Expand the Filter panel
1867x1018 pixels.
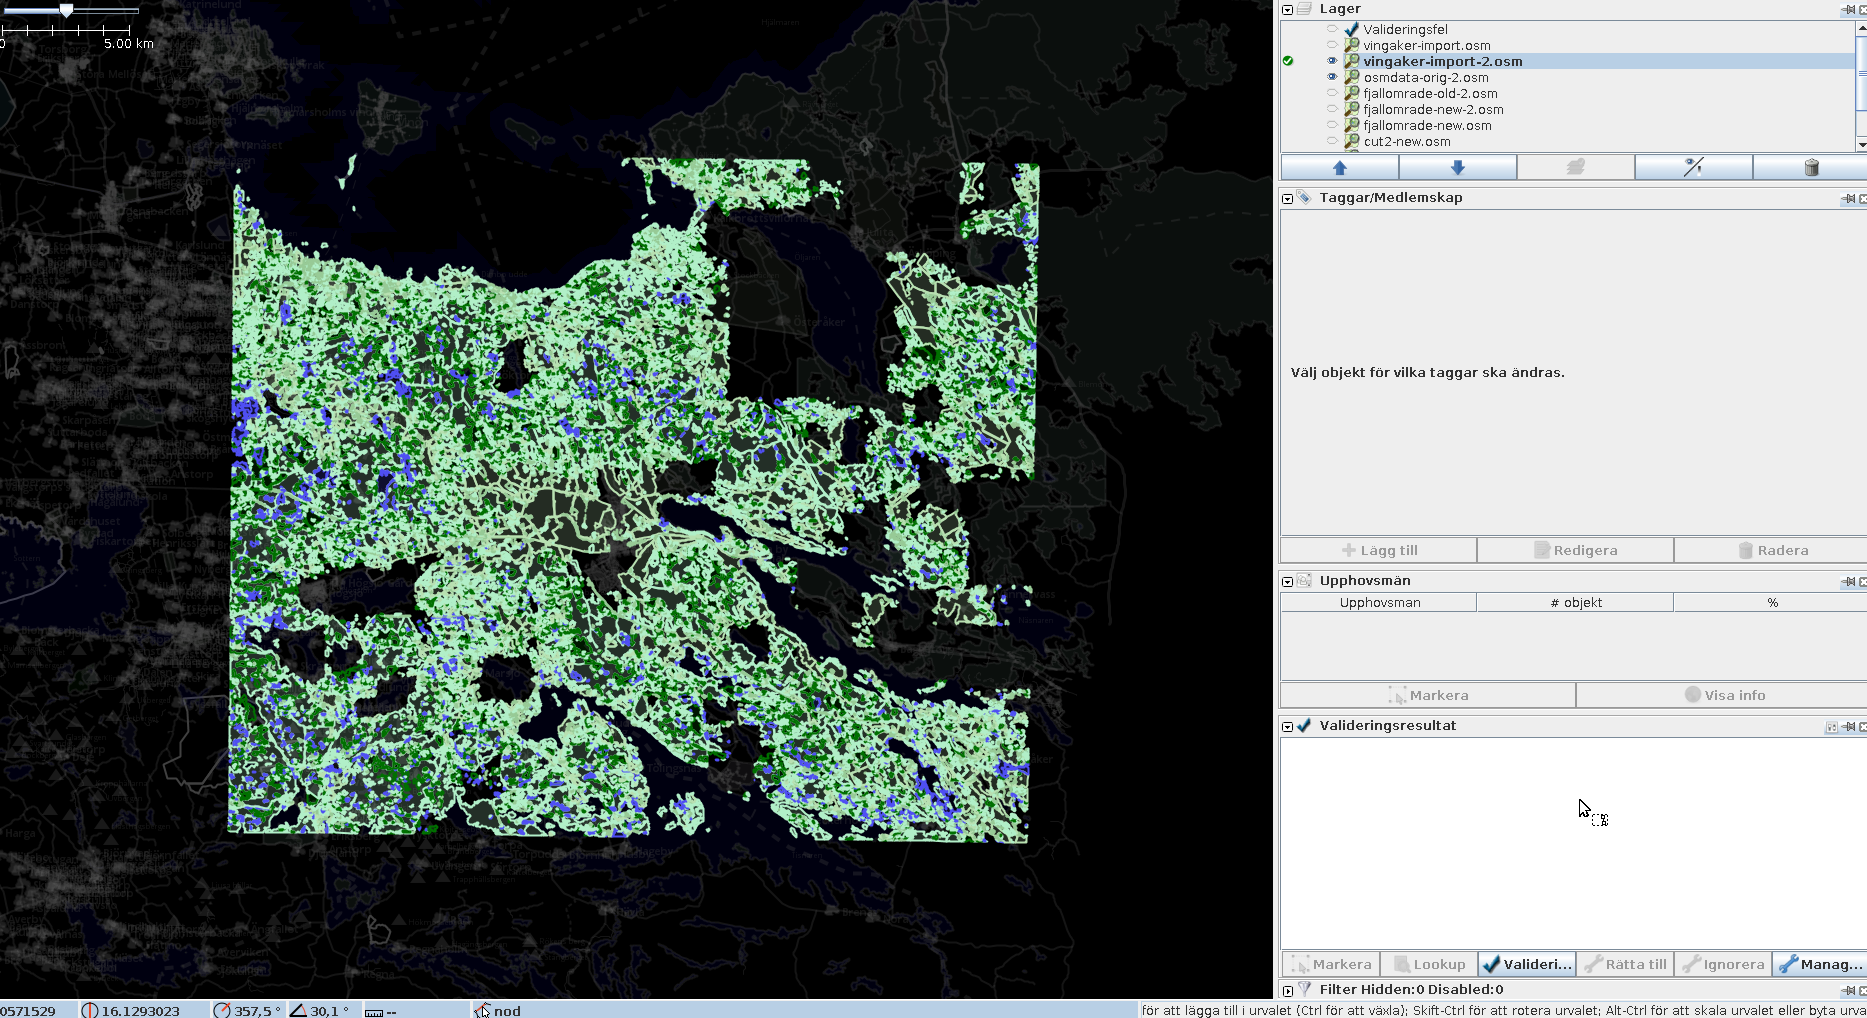(1288, 990)
